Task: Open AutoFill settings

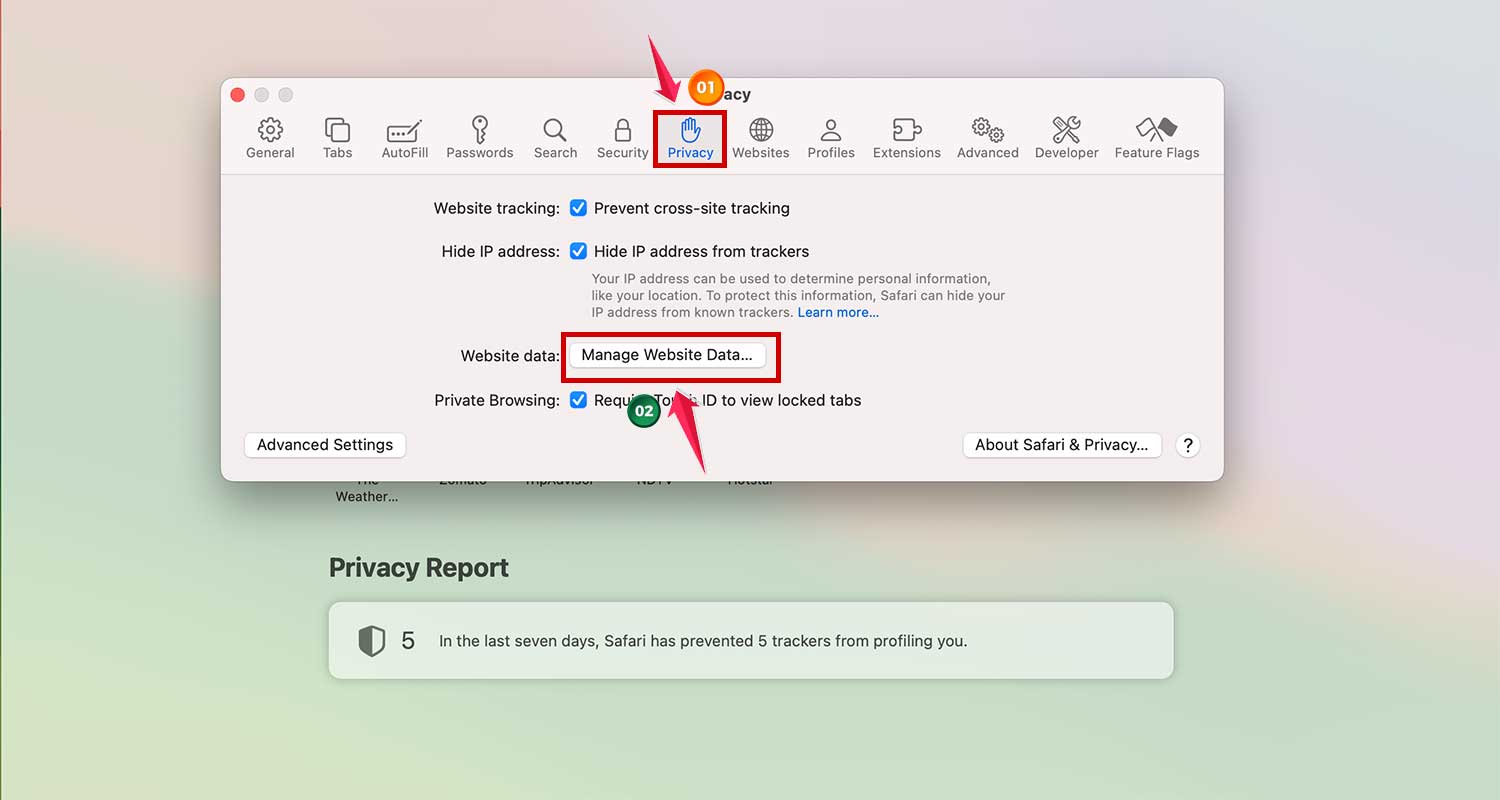Action: [404, 138]
